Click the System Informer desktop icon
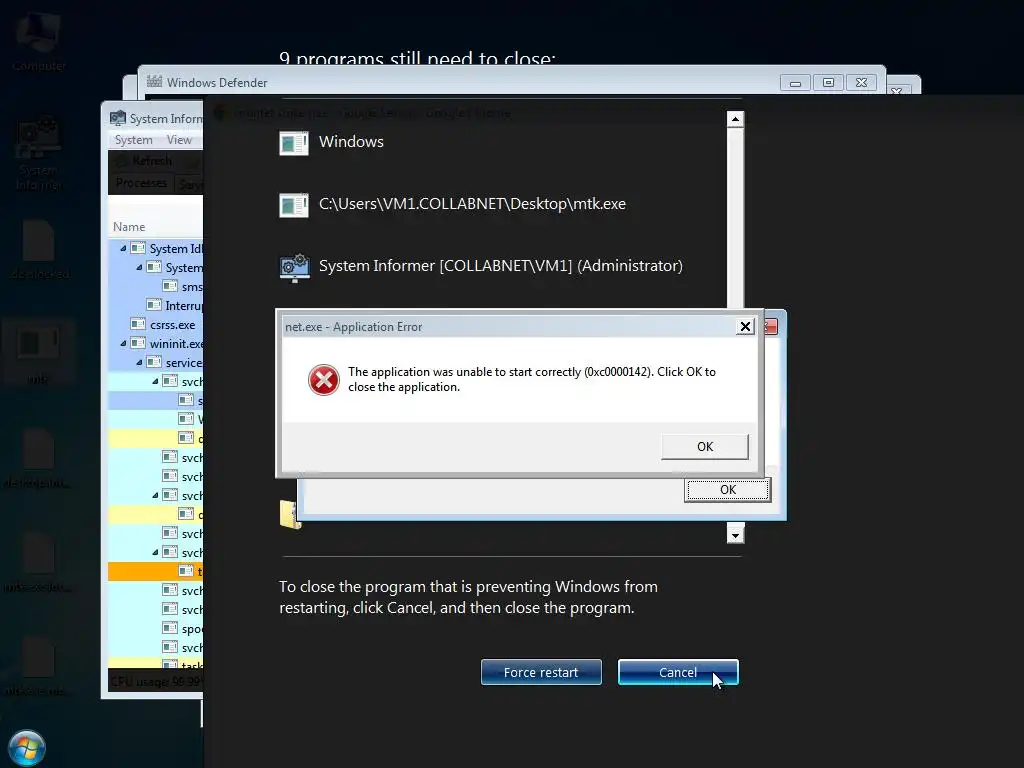Image resolution: width=1024 pixels, height=768 pixels. [x=39, y=155]
